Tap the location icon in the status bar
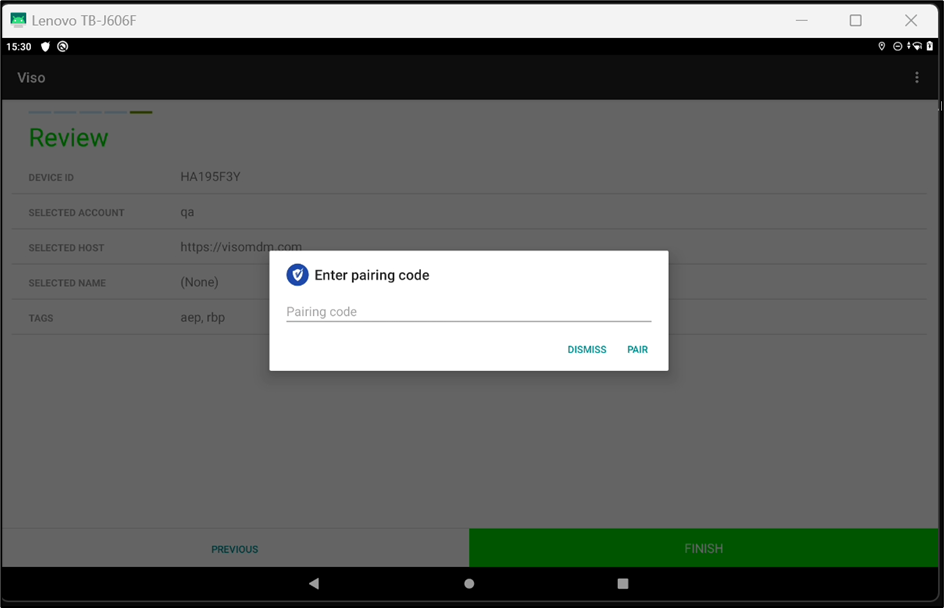The height and width of the screenshot is (608, 944). (x=882, y=46)
